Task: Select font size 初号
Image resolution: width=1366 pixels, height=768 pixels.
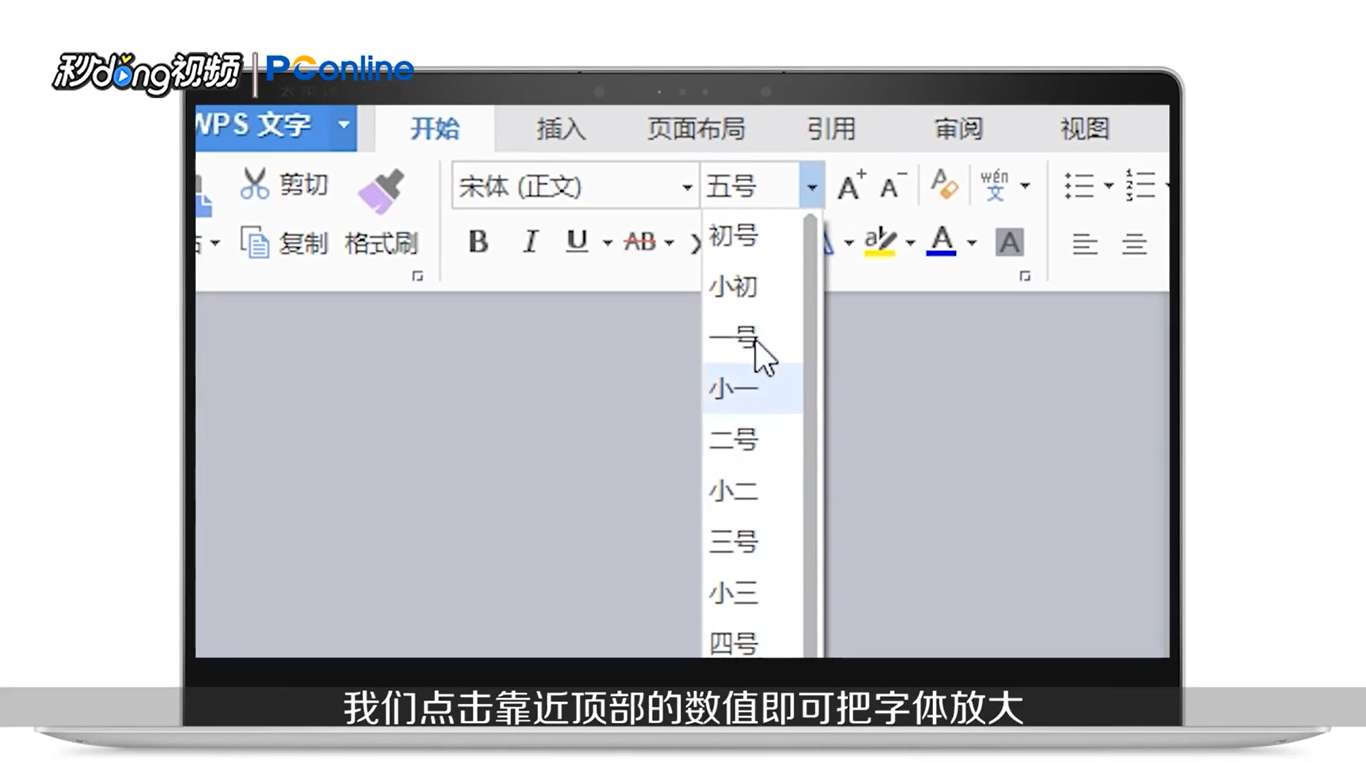Action: [752, 236]
